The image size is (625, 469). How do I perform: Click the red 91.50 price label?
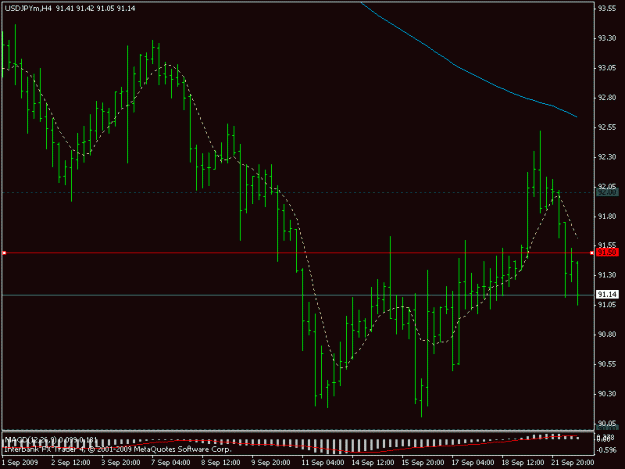(x=607, y=252)
